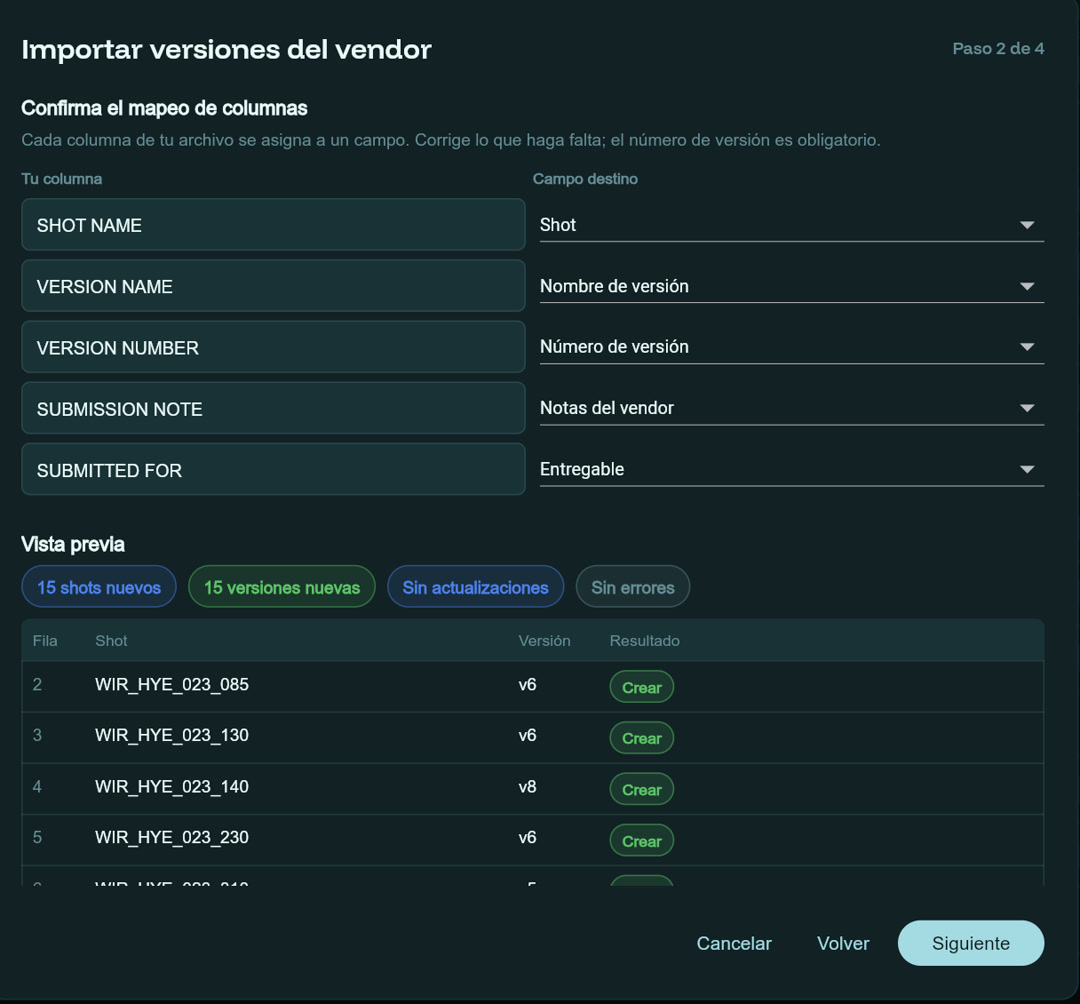
Task: Click version v6 of WIR_HYE_023_230
Action: point(527,837)
